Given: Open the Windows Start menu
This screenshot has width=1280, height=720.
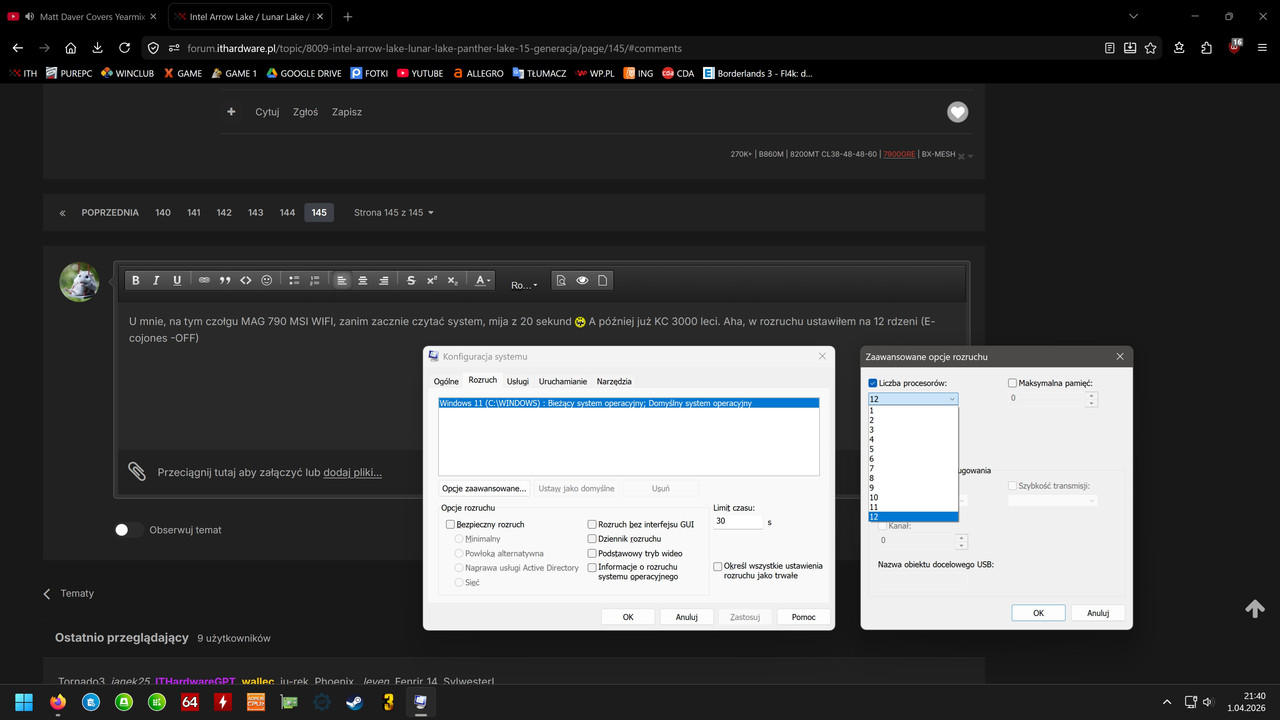Looking at the screenshot, I should (24, 702).
